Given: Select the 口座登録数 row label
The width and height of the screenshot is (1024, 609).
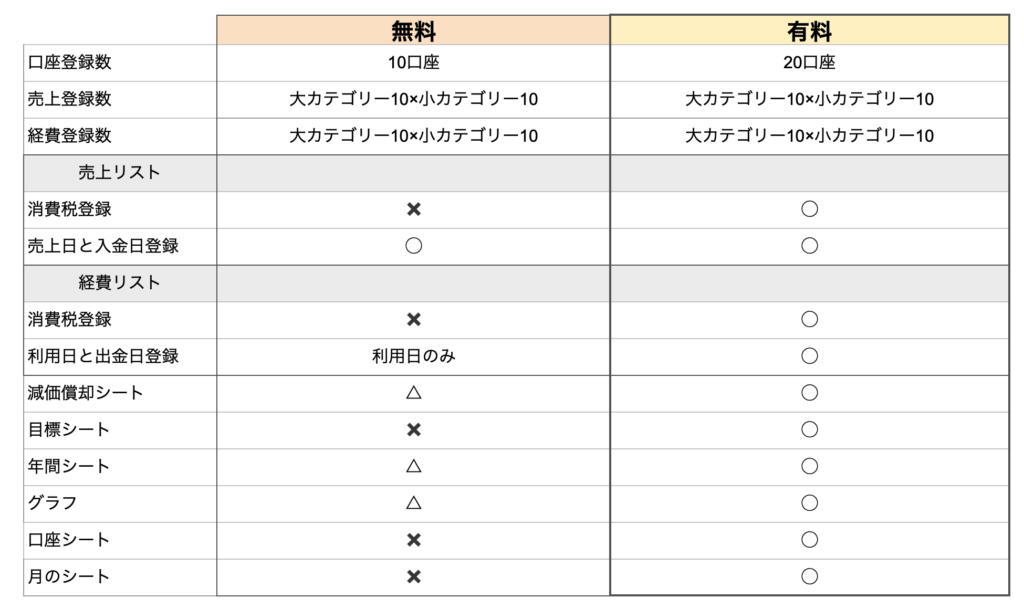Looking at the screenshot, I should (x=70, y=63).
